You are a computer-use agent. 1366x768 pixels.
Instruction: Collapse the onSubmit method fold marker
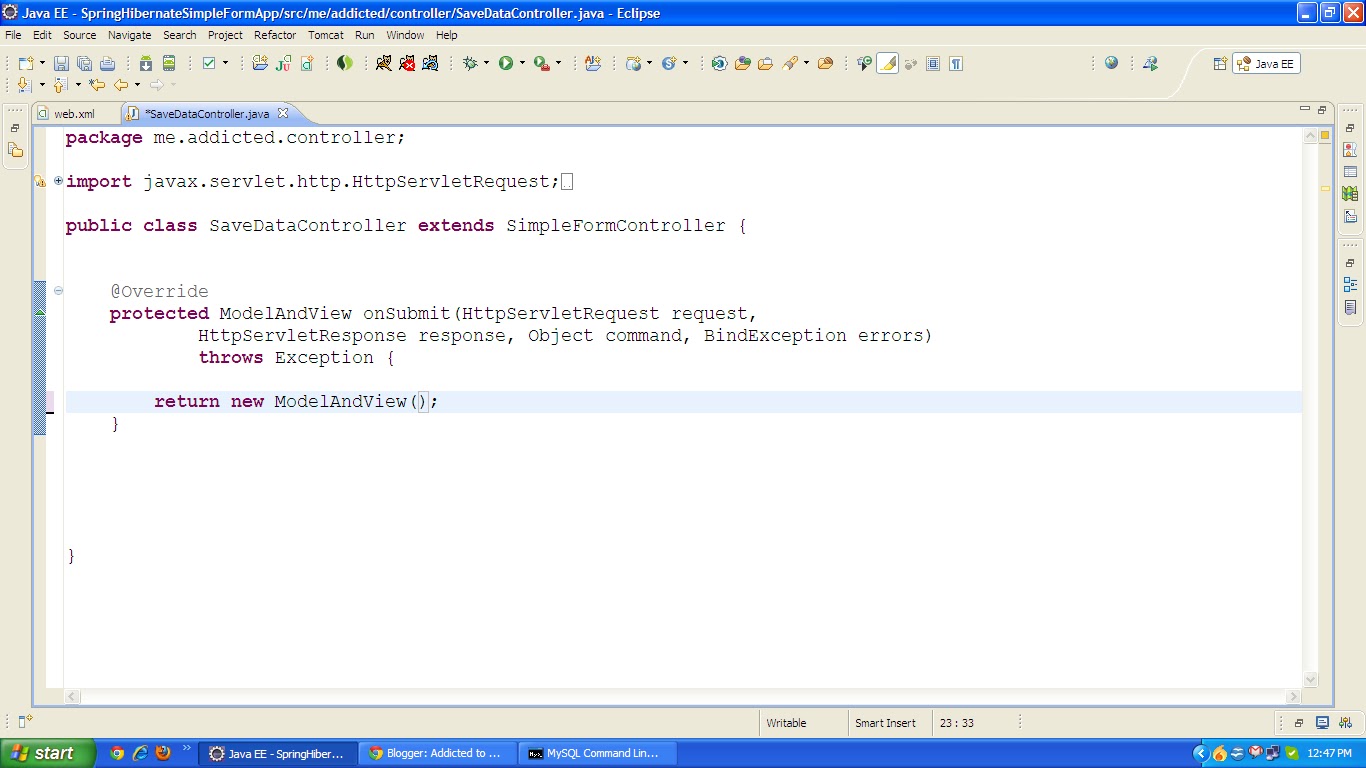tap(58, 291)
